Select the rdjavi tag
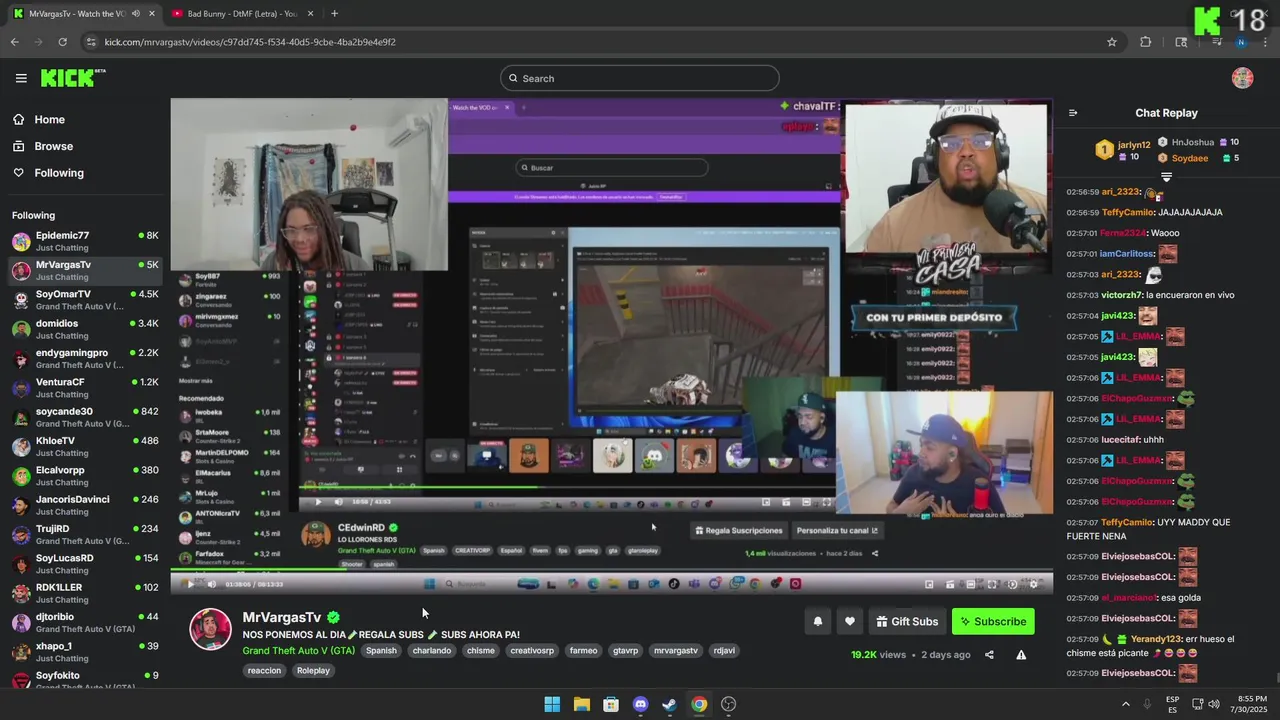Screen dimensions: 1280x720 [724, 651]
